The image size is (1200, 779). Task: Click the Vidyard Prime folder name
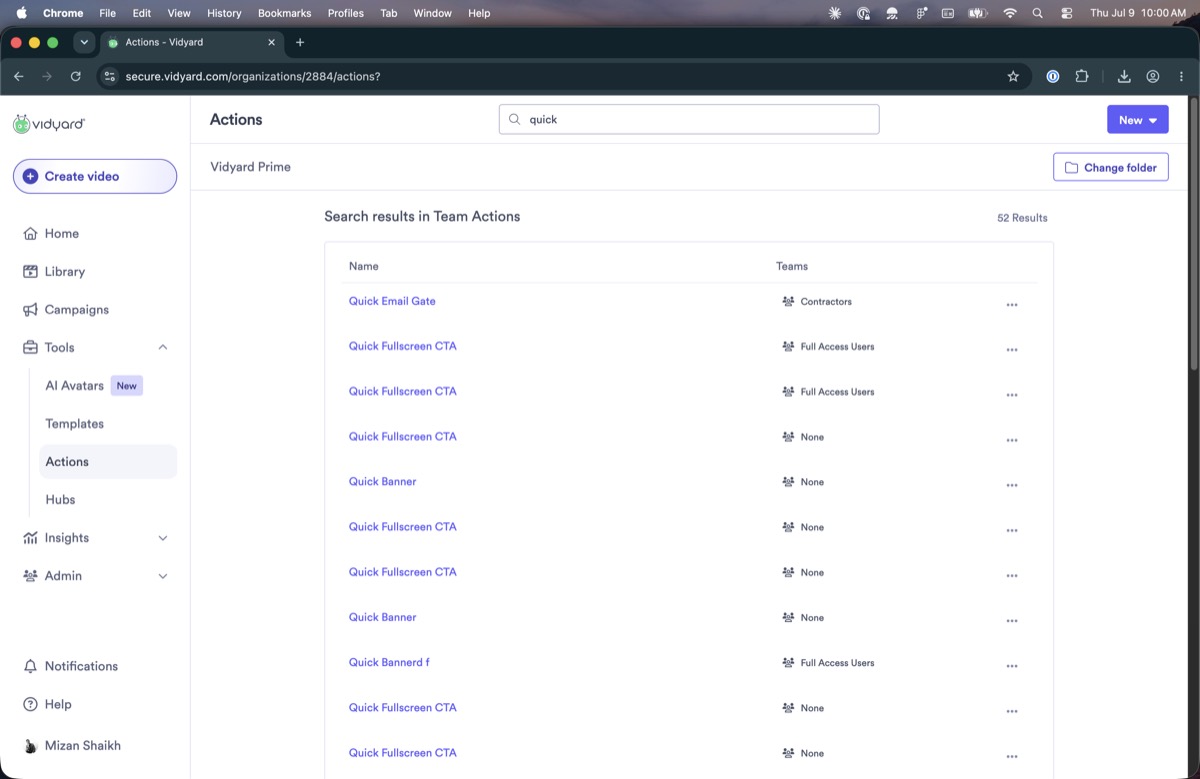coord(250,167)
